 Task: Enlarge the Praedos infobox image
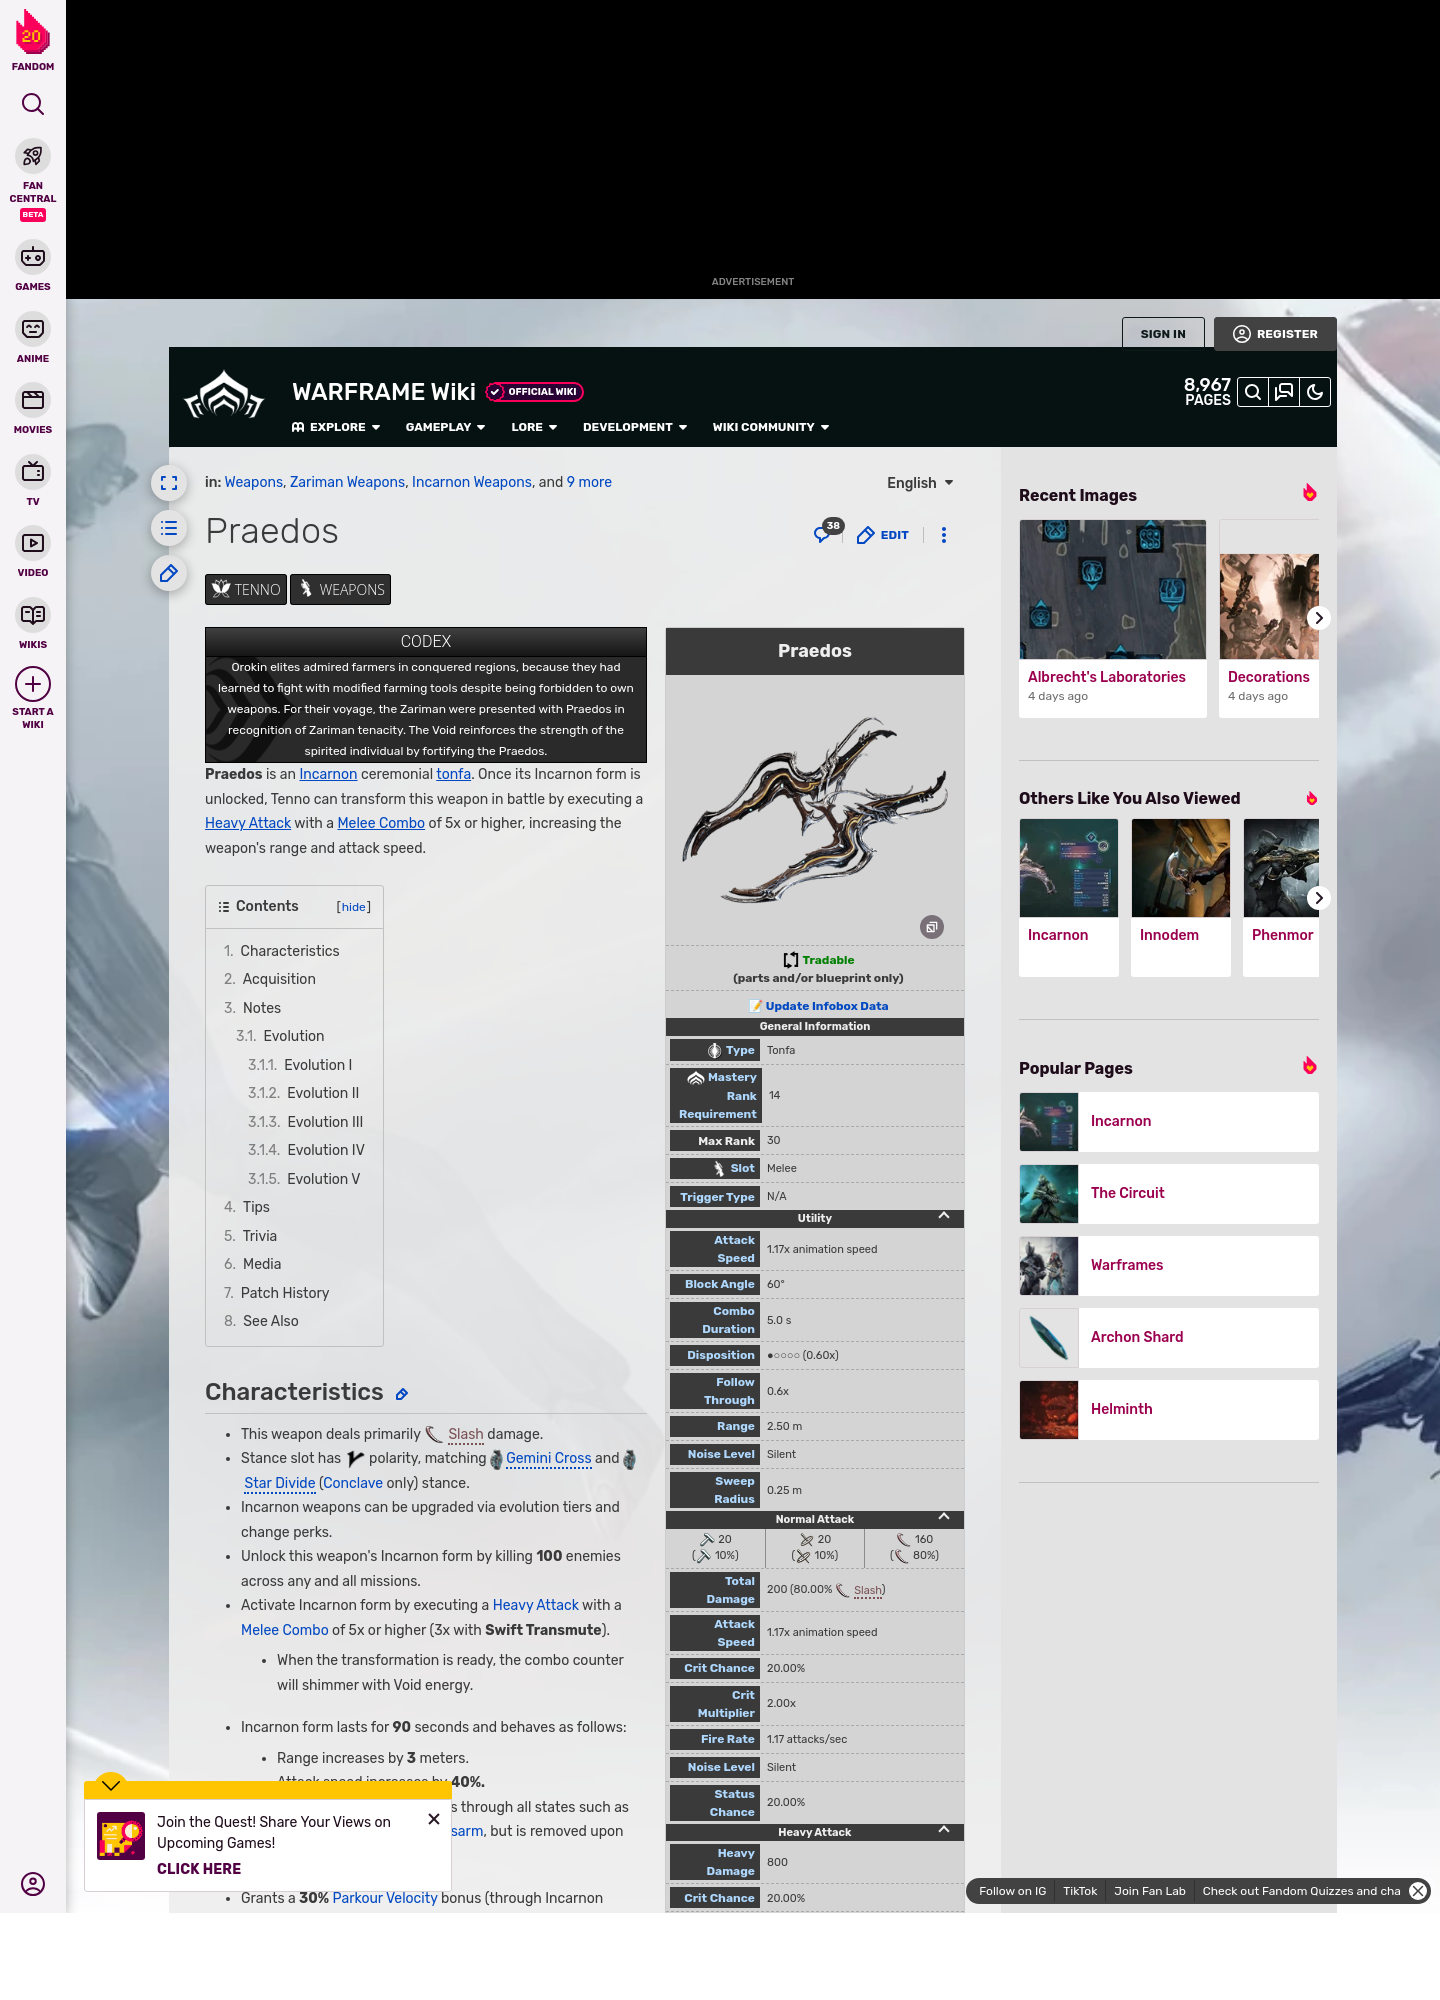(x=932, y=927)
